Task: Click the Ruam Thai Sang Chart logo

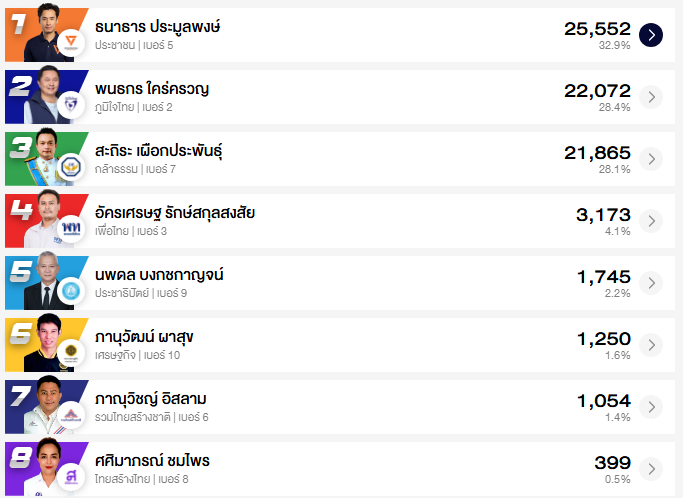Action: tap(71, 414)
